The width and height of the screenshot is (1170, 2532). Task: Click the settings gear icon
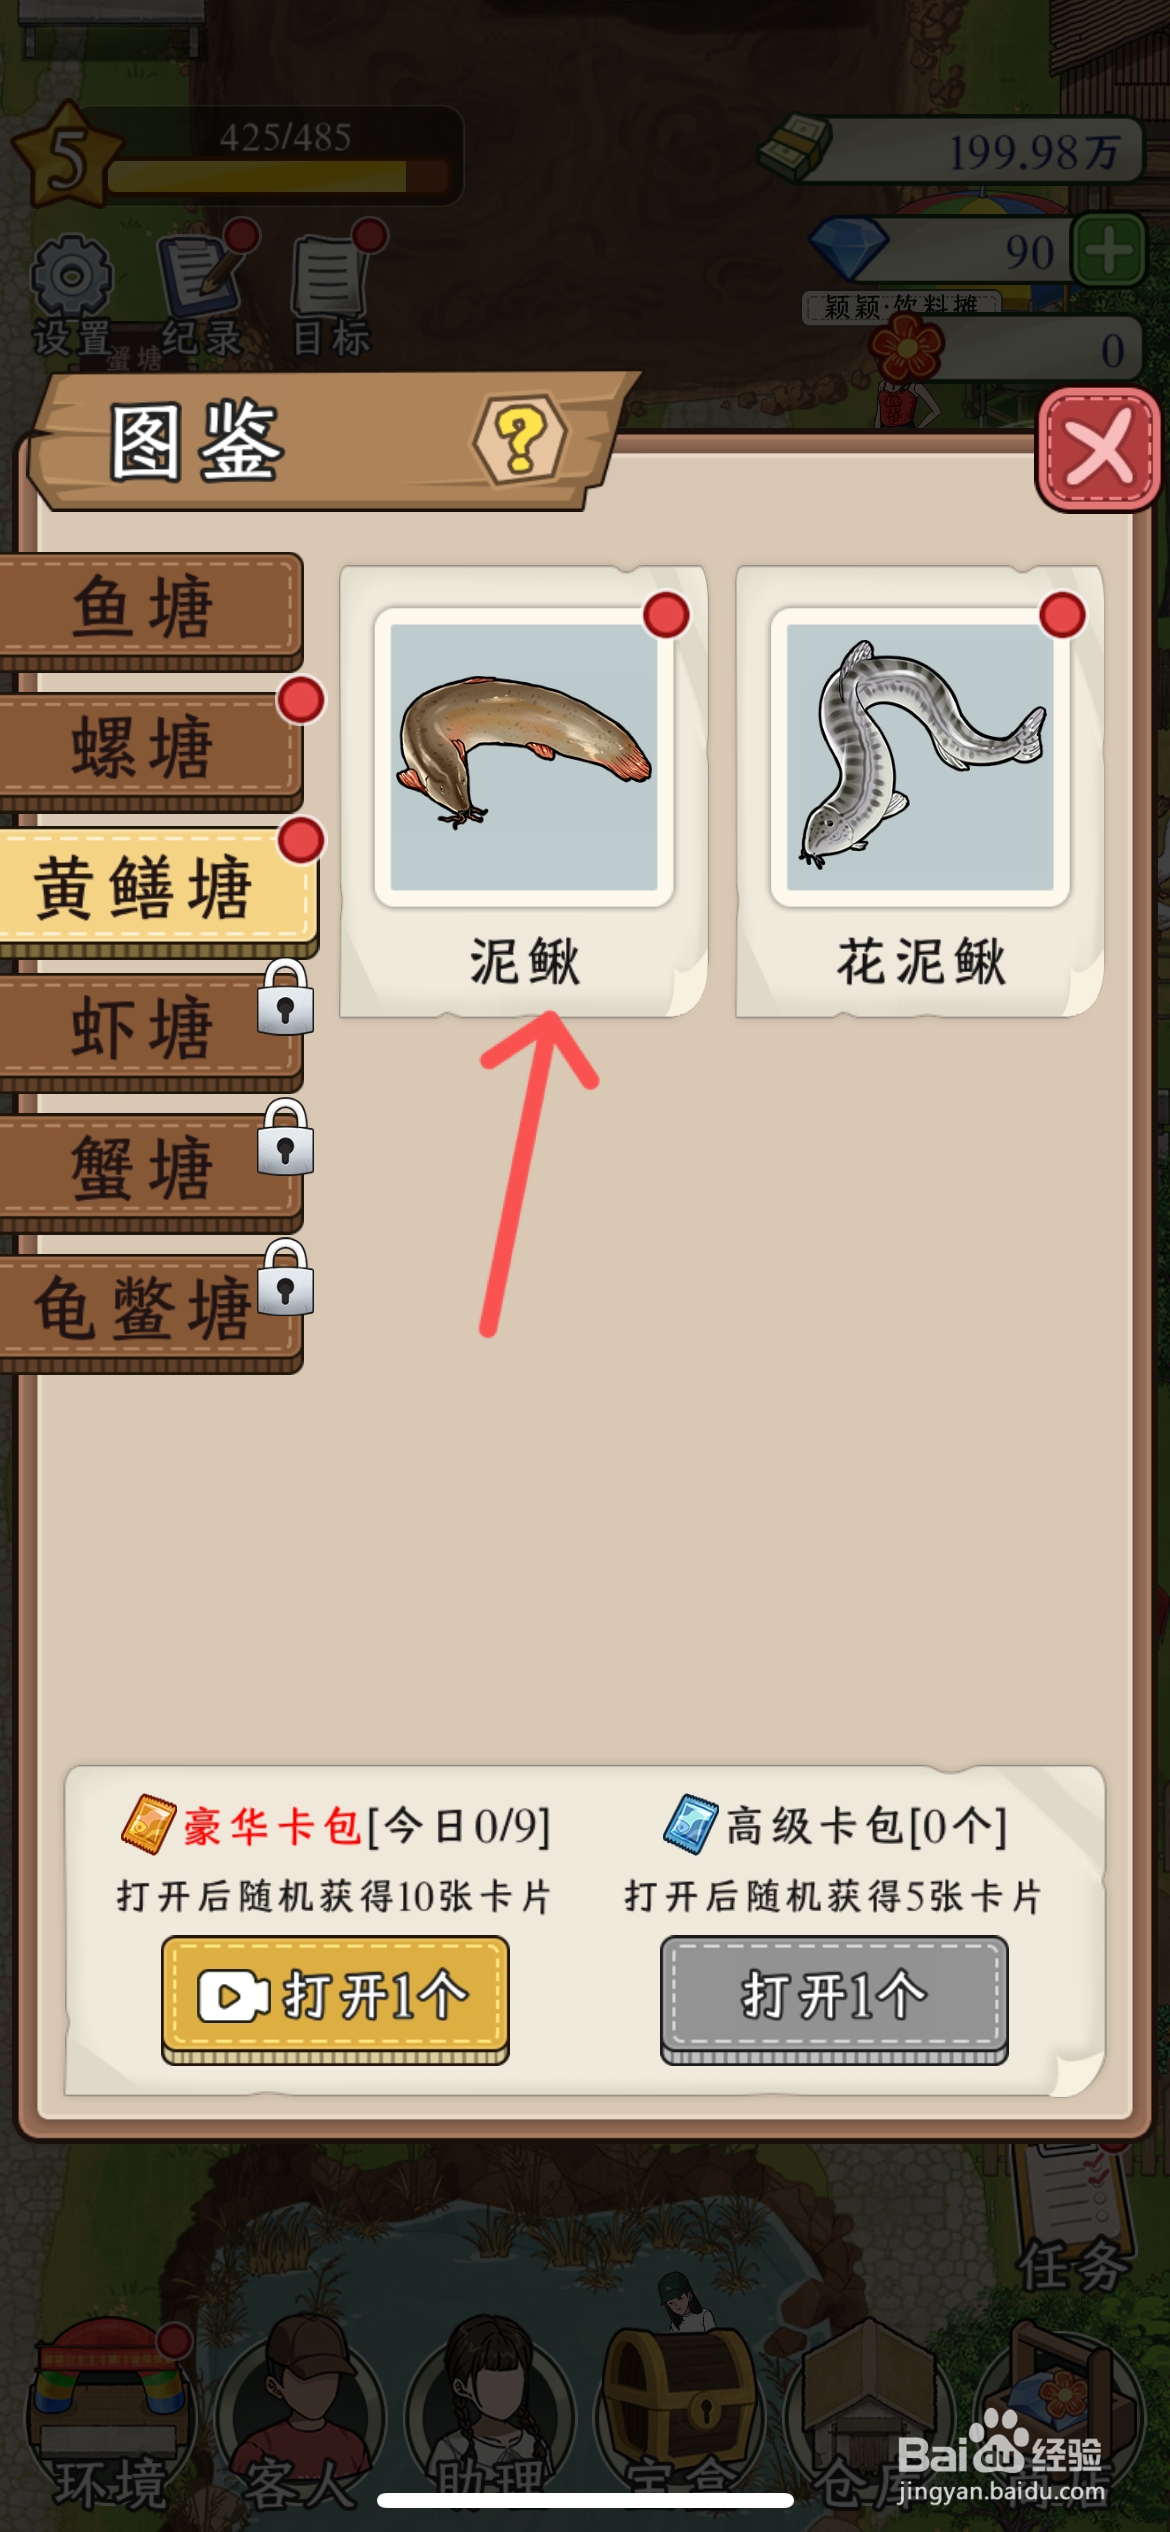(71, 276)
